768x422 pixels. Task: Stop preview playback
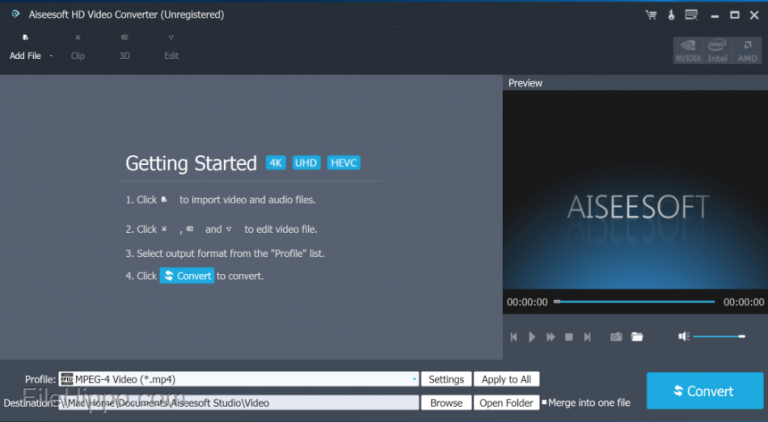(x=569, y=337)
